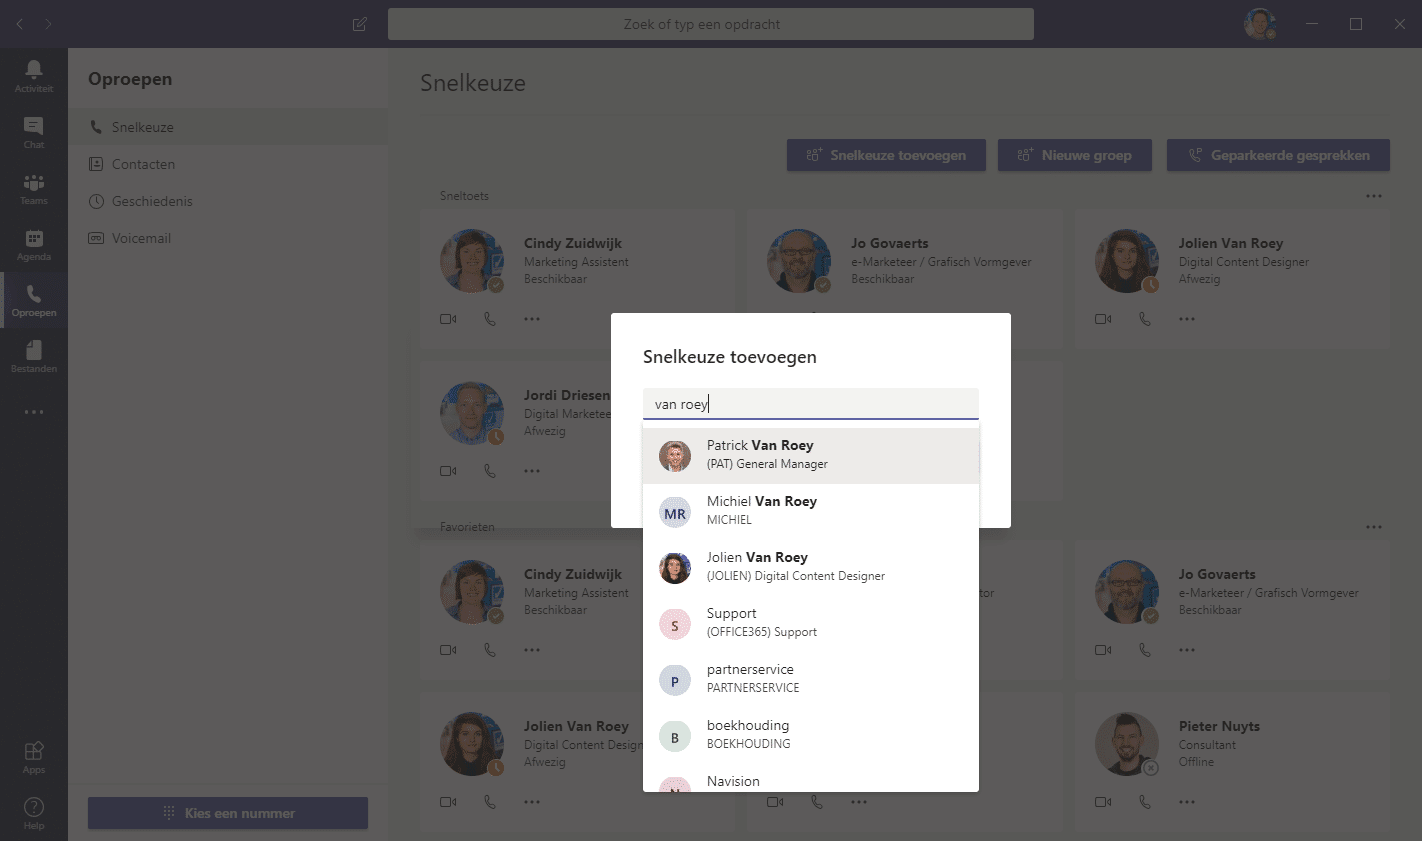Image resolution: width=1422 pixels, height=841 pixels.
Task: Start video call with Jolien Van Roey in Sneltoets
Action: pos(1103,319)
